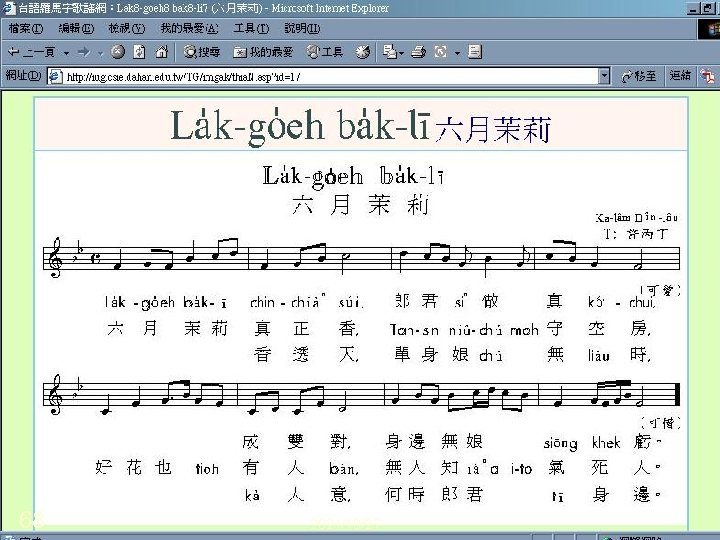The height and width of the screenshot is (540, 720).
Task: Click the 工具 toolbar button
Action: tap(325, 52)
